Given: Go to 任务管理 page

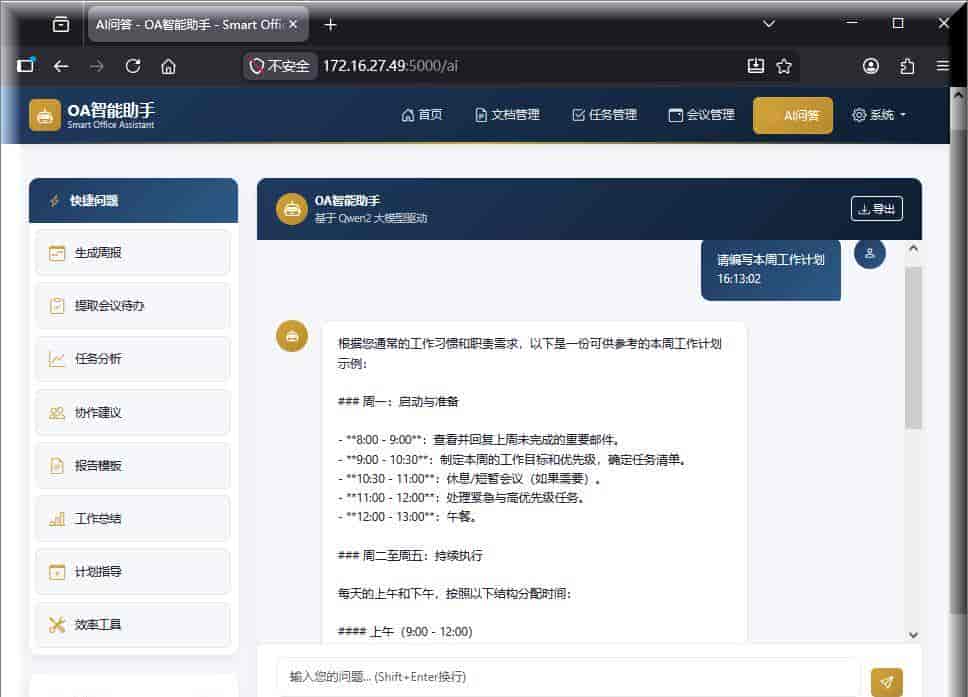Looking at the screenshot, I should click(x=604, y=115).
